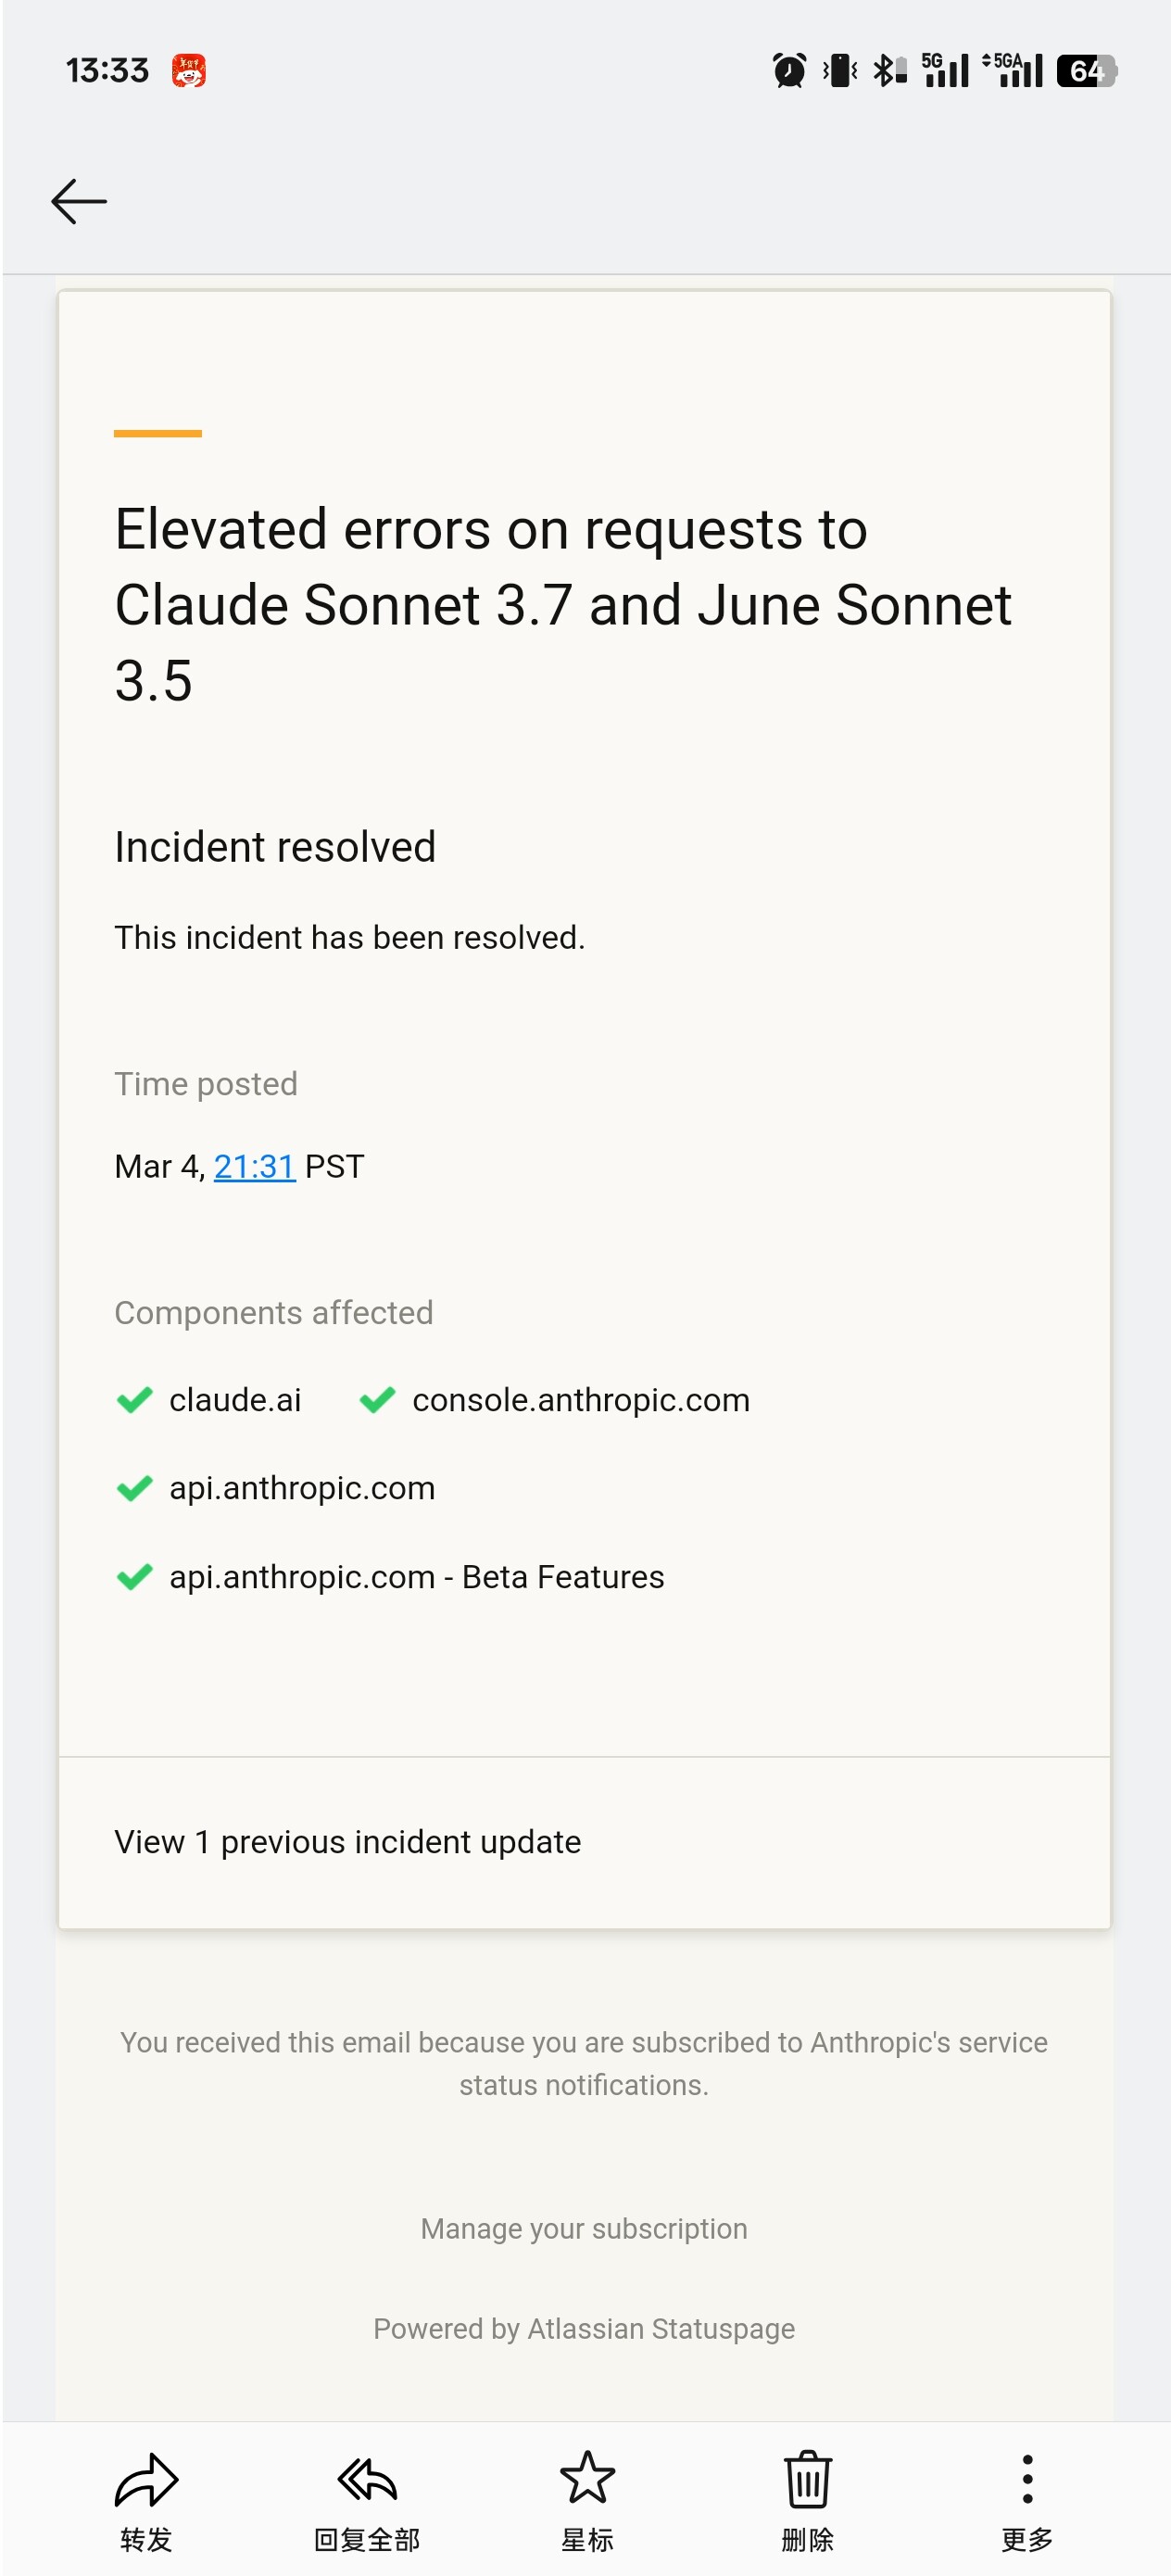
Task: Tap the Elevated errors incident title
Action: (563, 604)
